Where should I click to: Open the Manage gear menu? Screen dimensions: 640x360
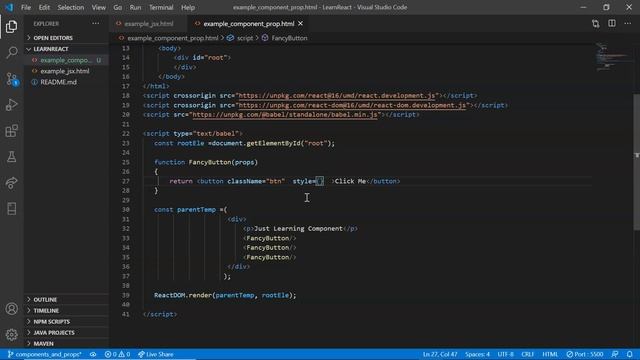[x=11, y=335]
